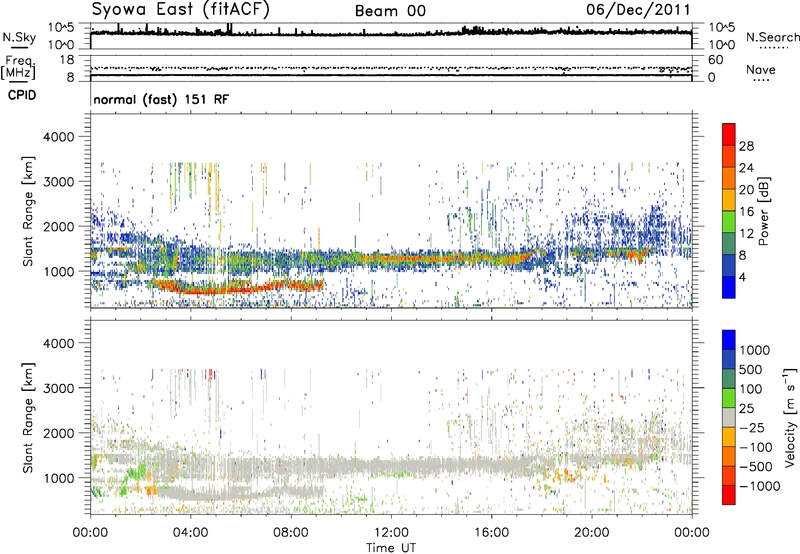Click the '04:00' time axis label
The image size is (800, 554).
(x=190, y=533)
